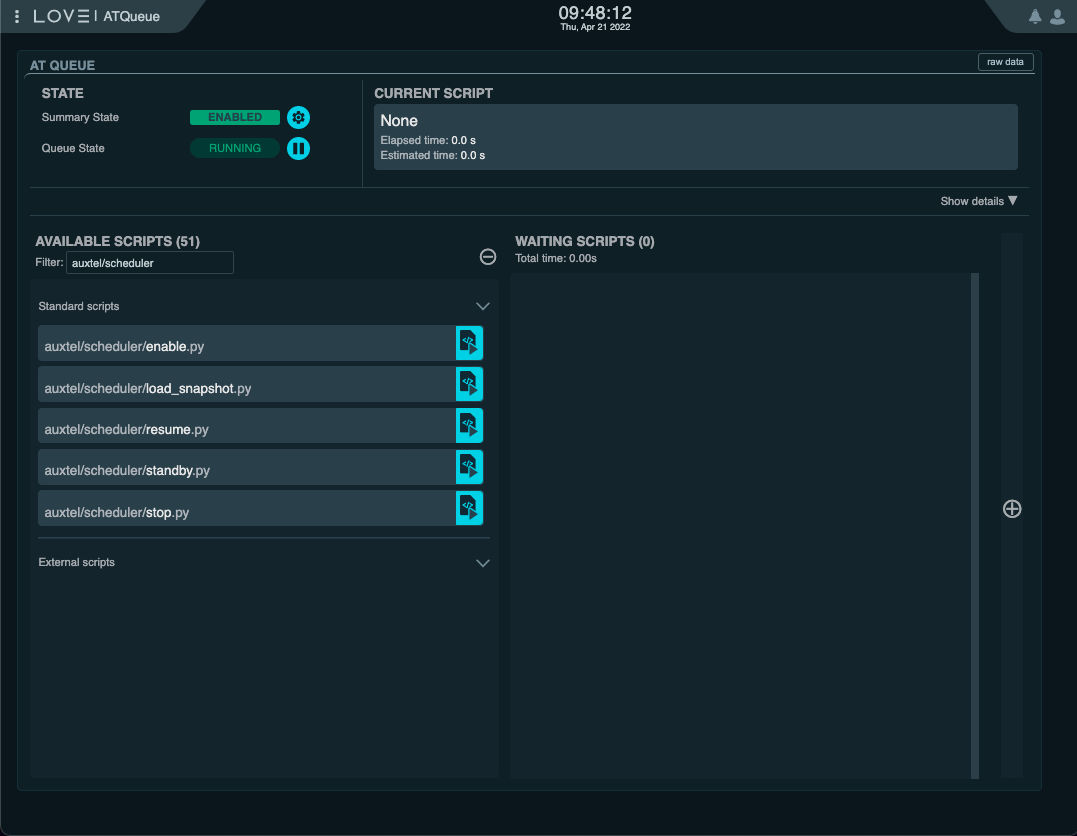
Task: Launch the auxtel/scheduler/stop.py script
Action: coord(469,507)
